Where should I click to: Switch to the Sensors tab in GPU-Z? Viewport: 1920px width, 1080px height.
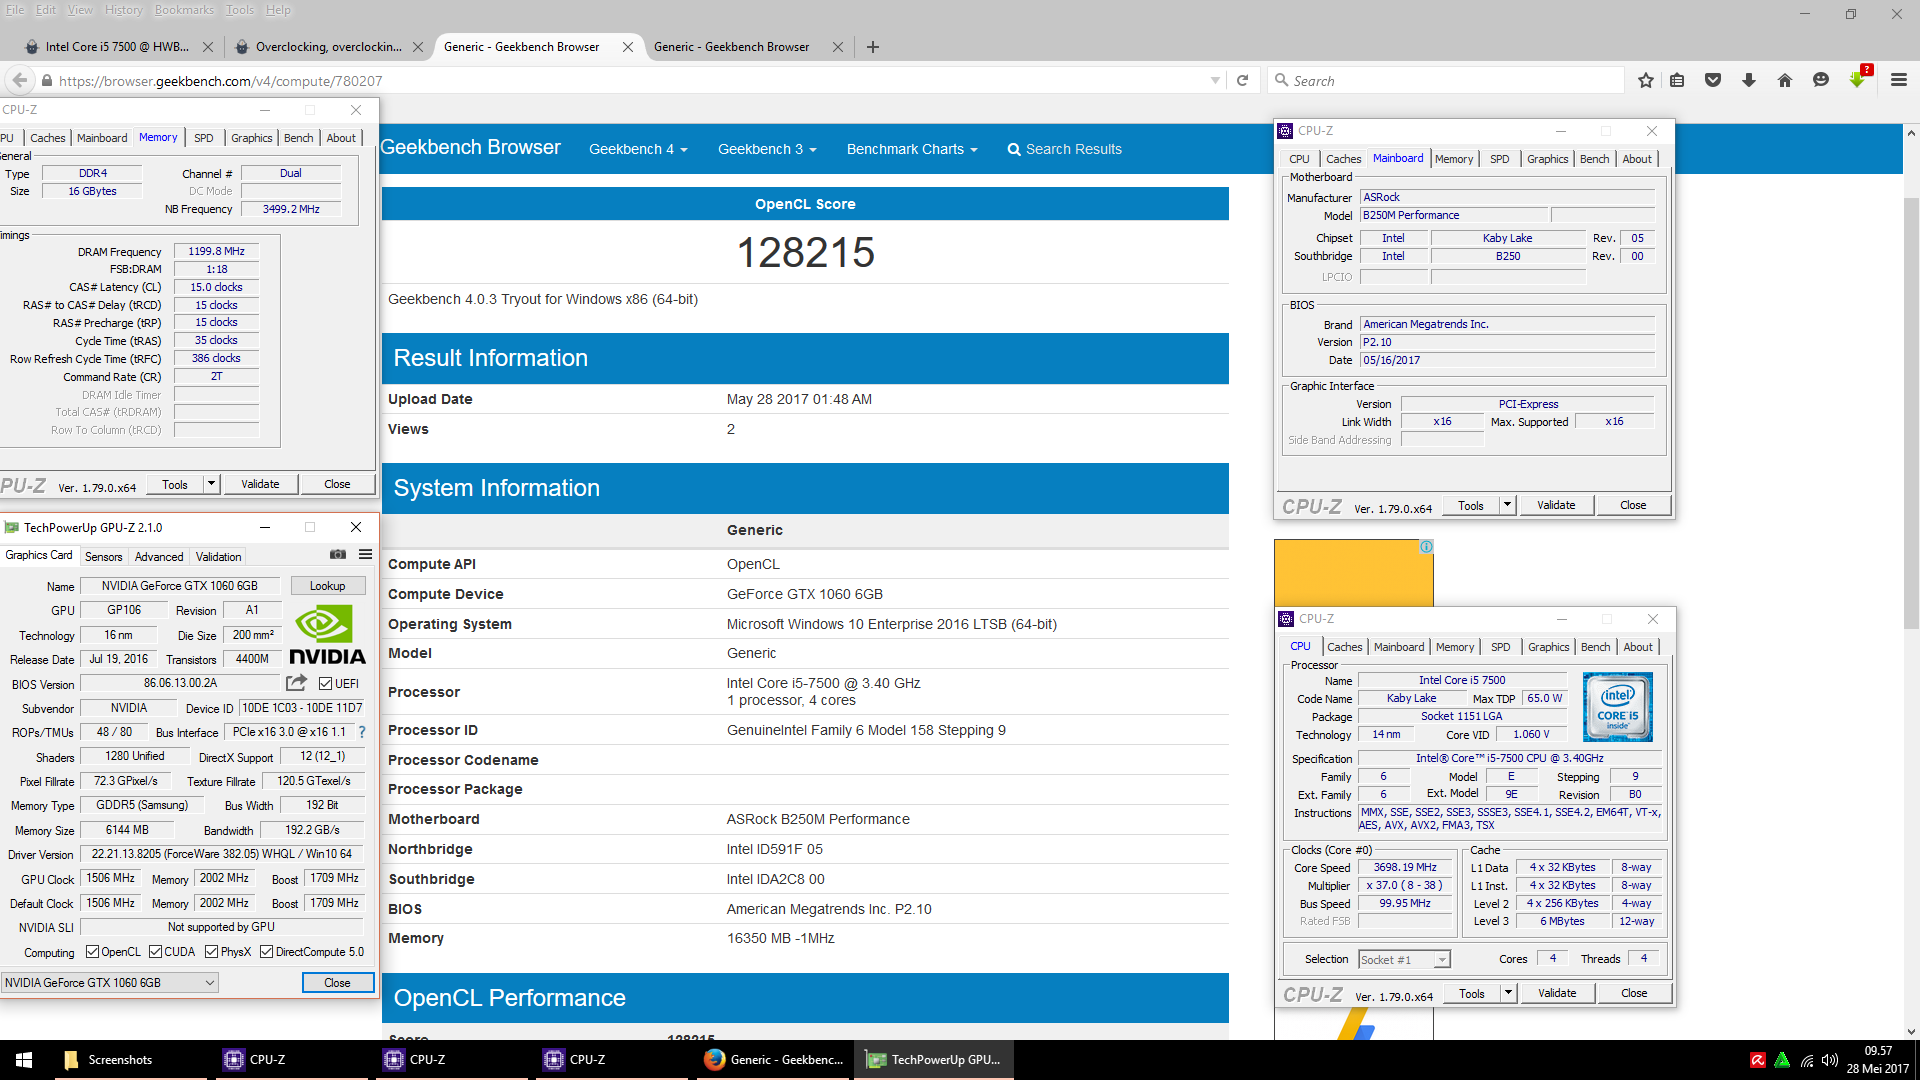click(x=103, y=557)
